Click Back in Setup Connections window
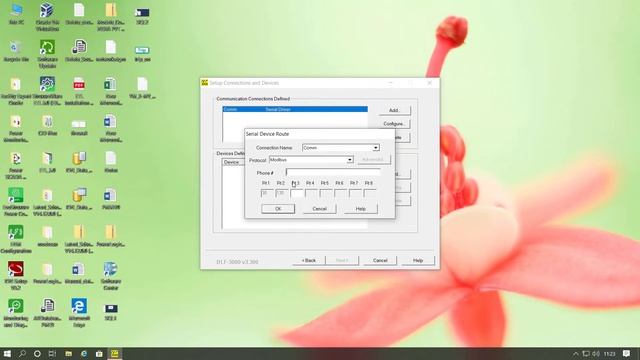Screen dimensions: 640x360 [309, 260]
